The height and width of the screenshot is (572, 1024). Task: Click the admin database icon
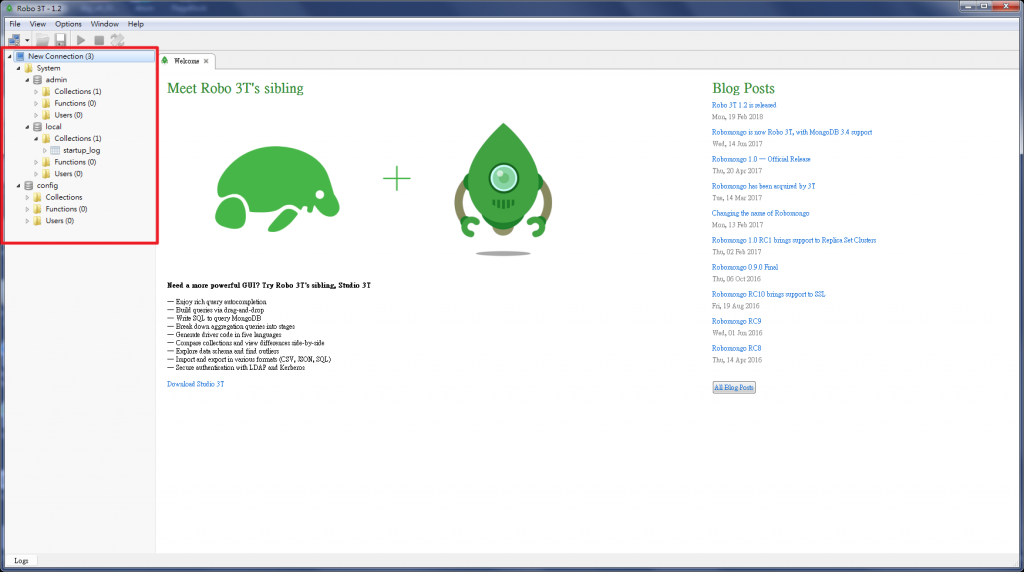coord(37,80)
